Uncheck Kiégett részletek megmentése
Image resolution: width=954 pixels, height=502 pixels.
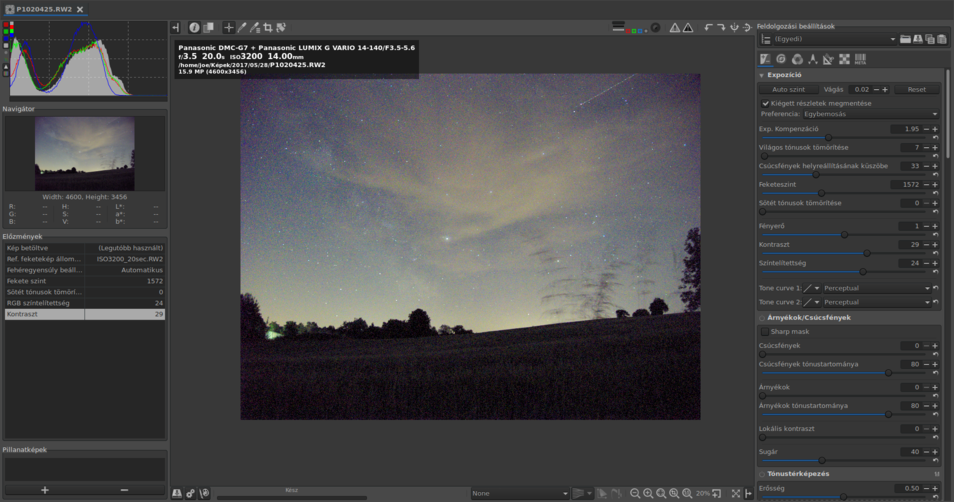(765, 103)
